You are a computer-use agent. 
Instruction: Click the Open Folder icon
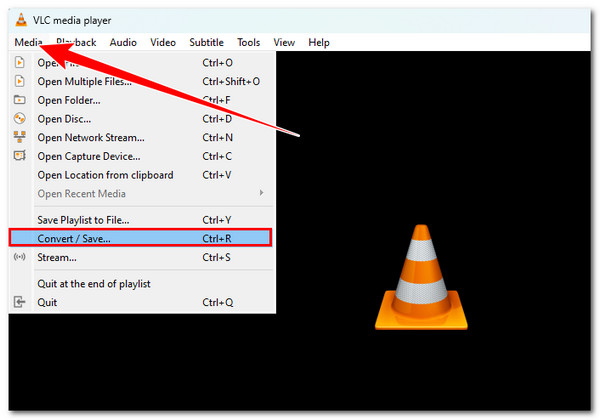[x=20, y=100]
